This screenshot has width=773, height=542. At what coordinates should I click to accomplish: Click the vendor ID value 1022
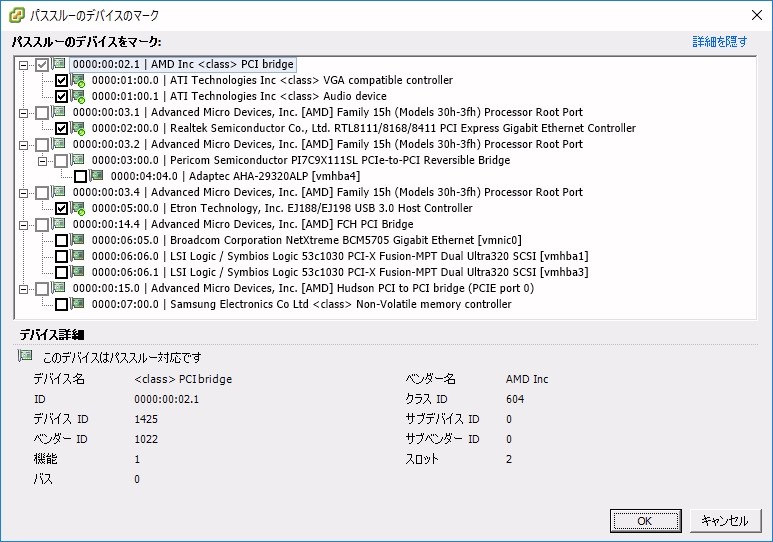146,439
